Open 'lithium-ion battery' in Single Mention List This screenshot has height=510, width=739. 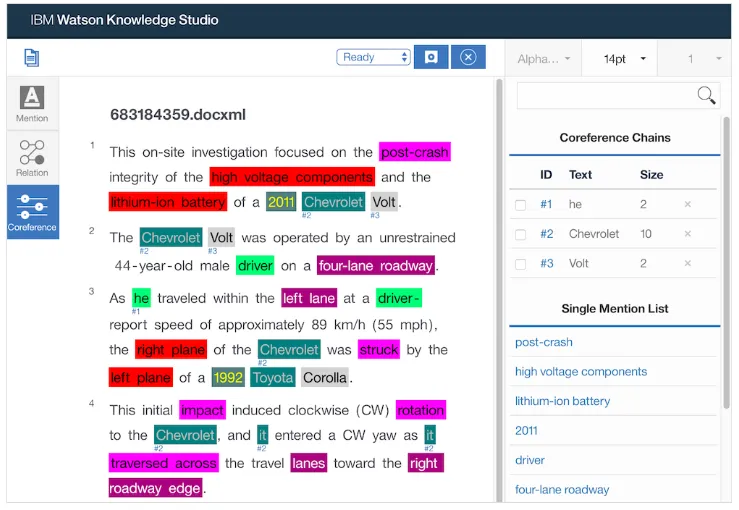pos(562,401)
